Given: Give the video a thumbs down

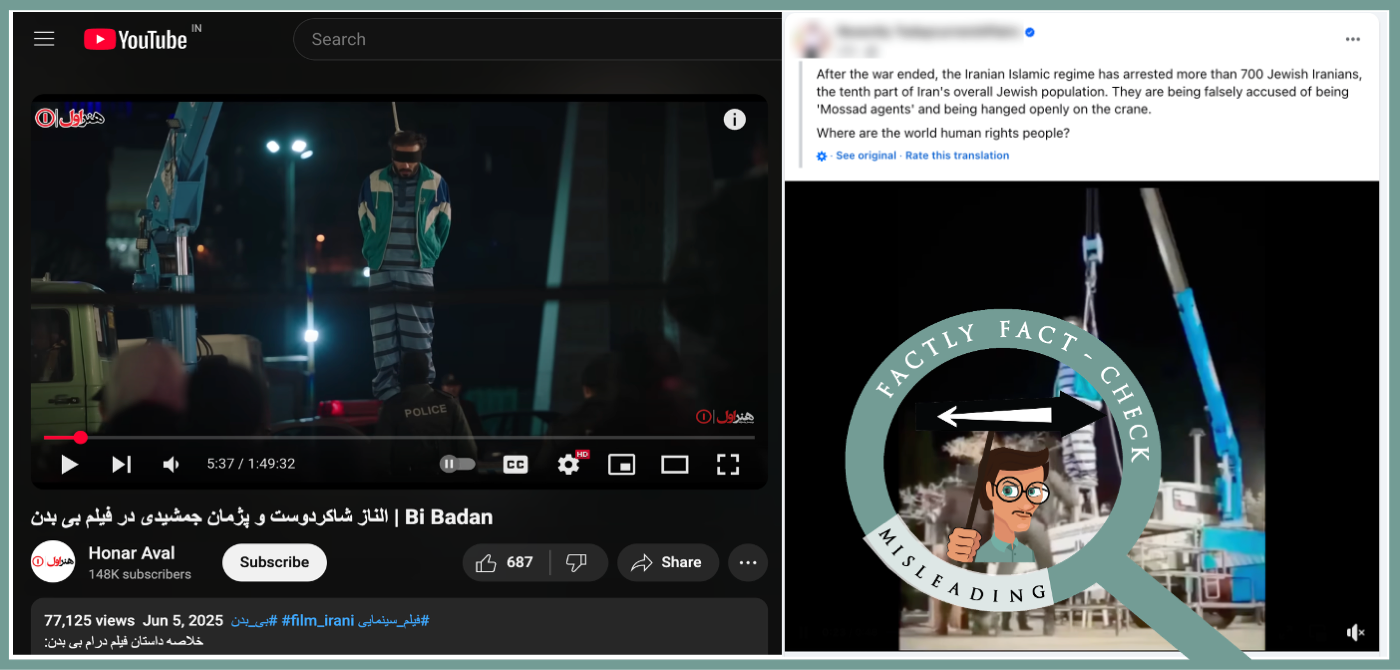Looking at the screenshot, I should click(578, 562).
